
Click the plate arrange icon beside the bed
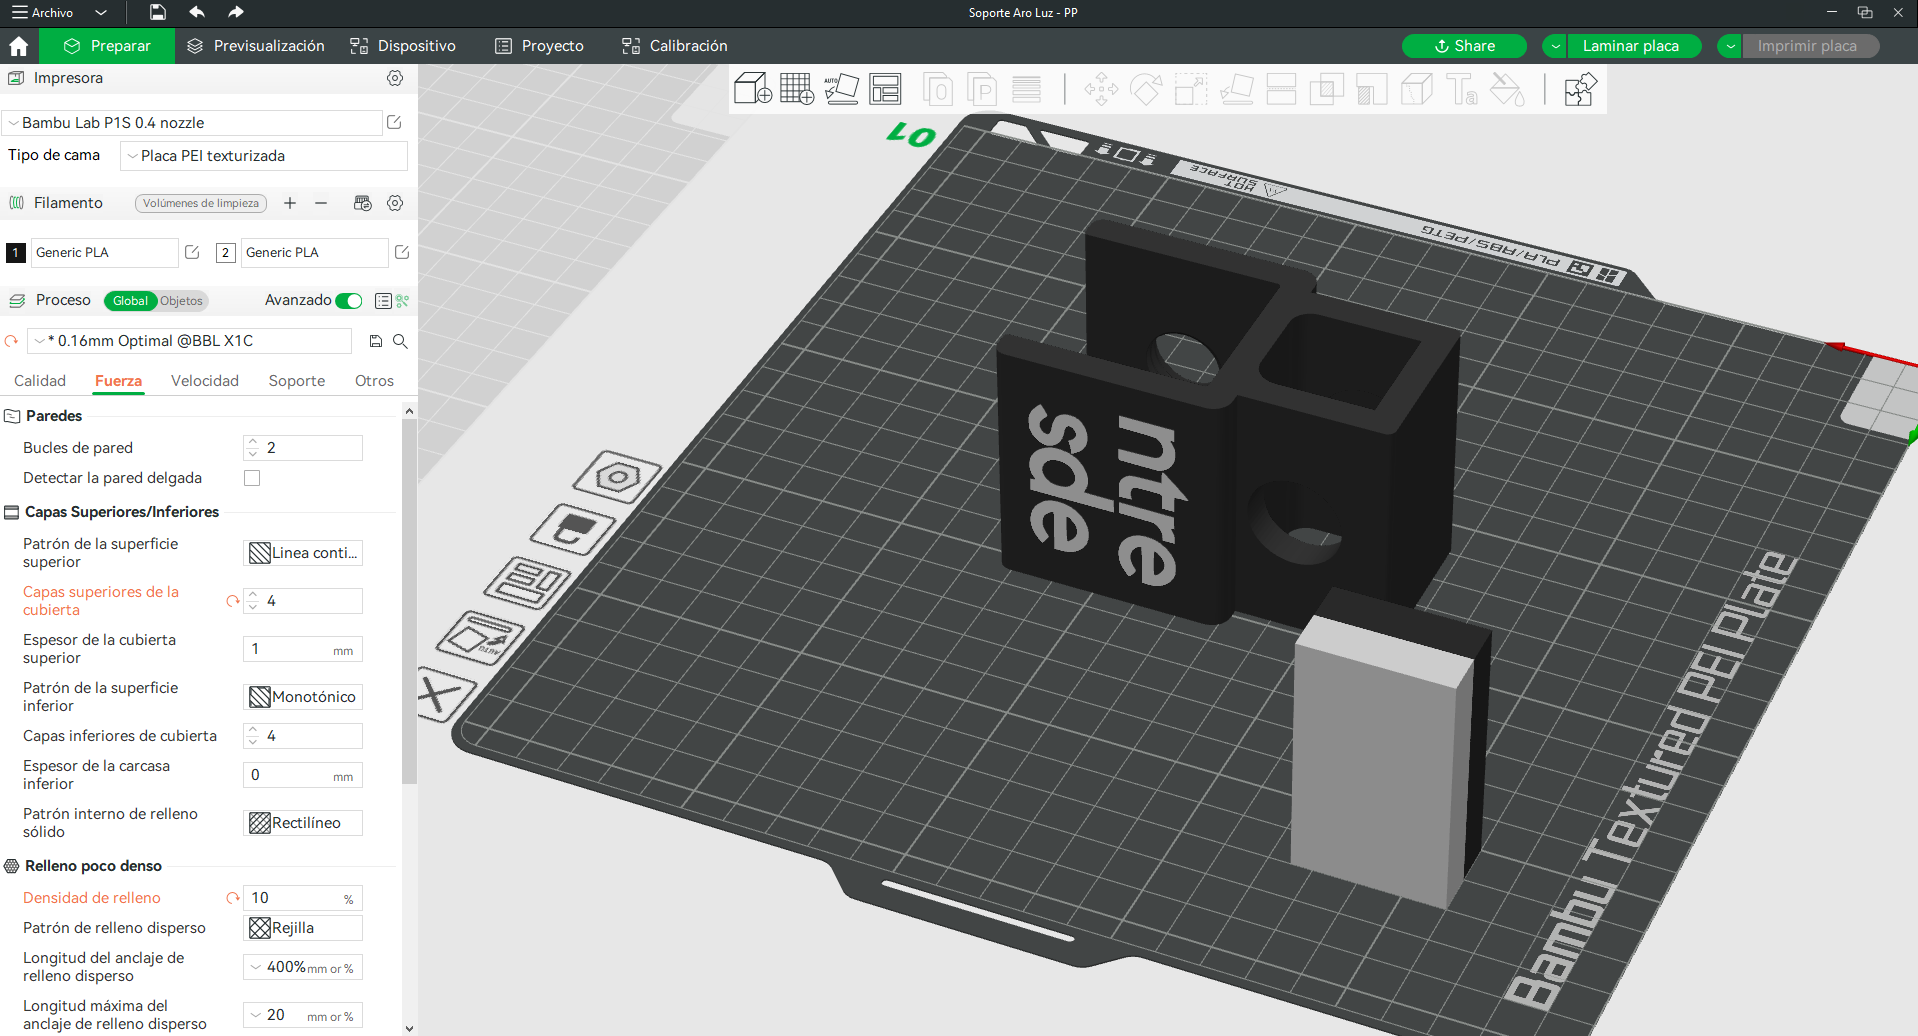click(x=528, y=583)
